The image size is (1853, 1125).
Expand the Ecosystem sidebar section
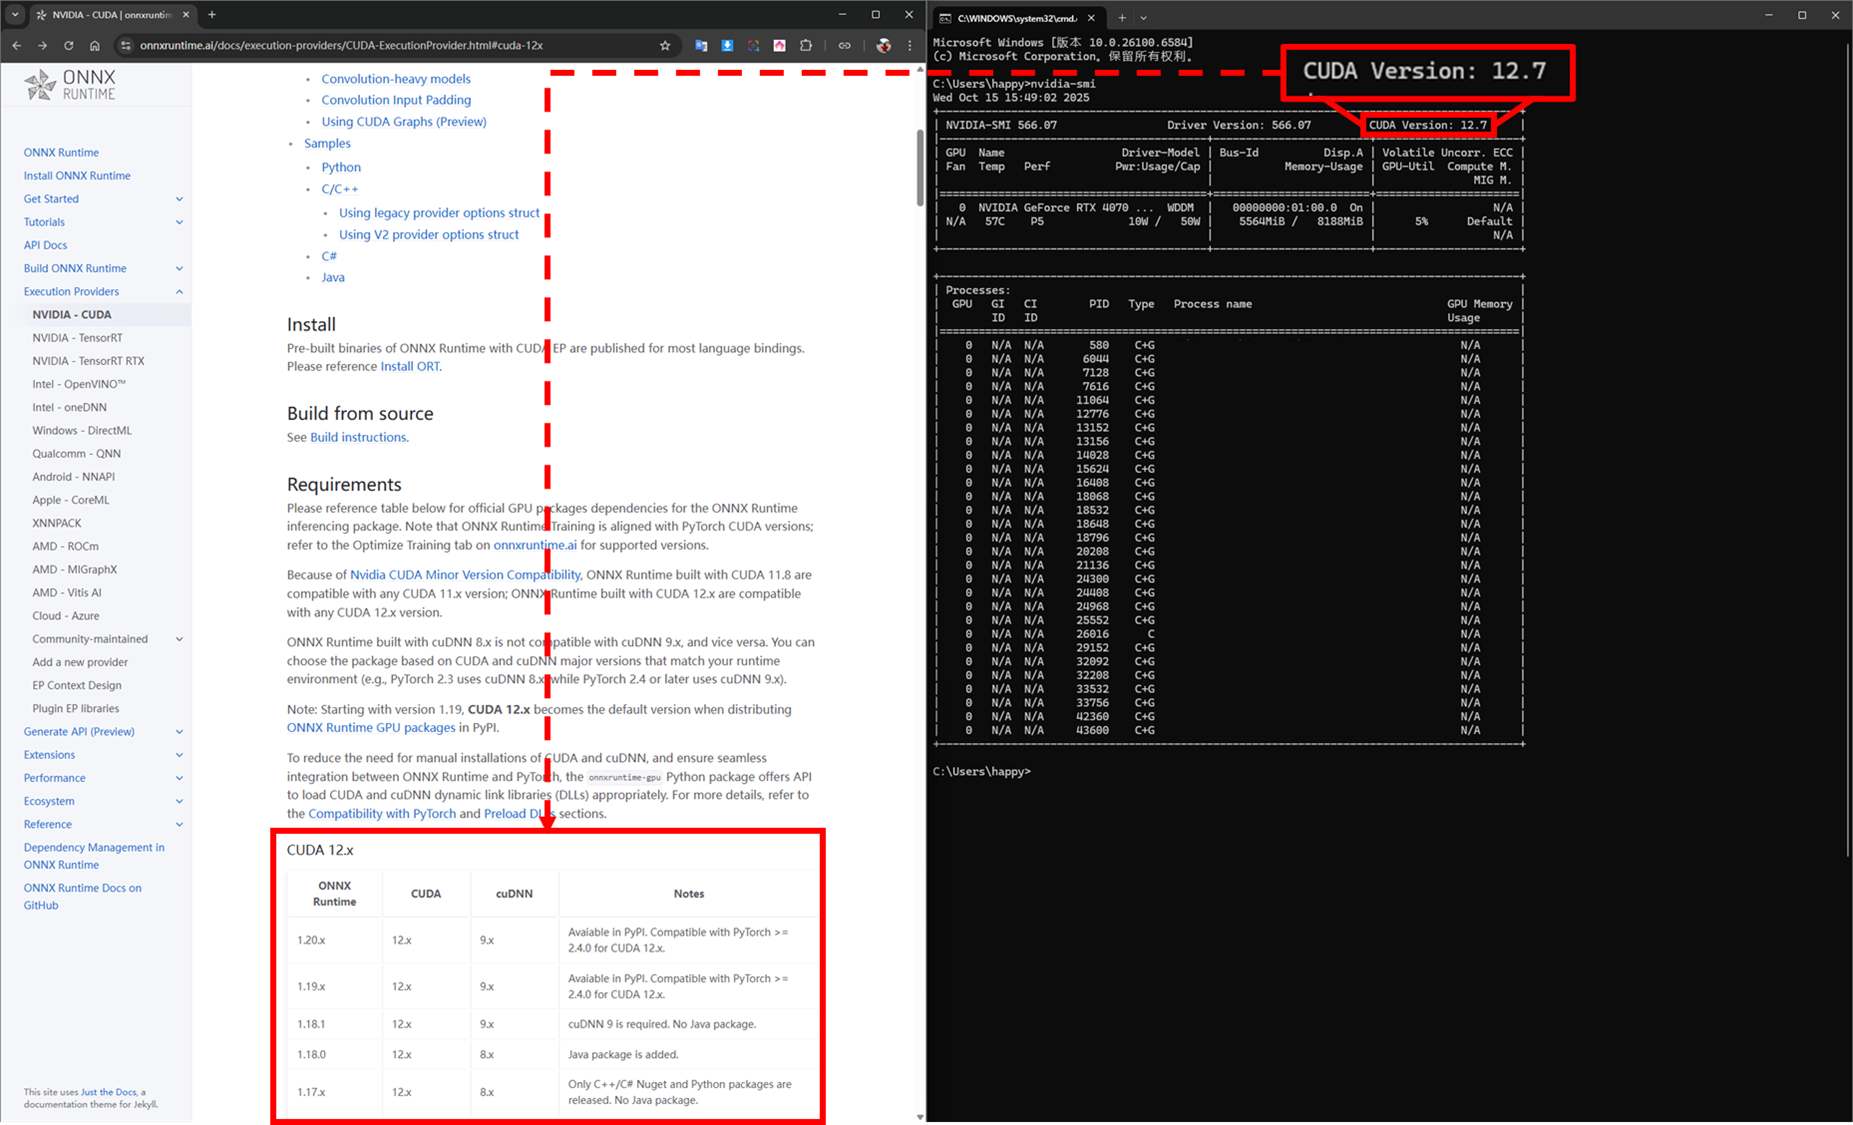(179, 801)
